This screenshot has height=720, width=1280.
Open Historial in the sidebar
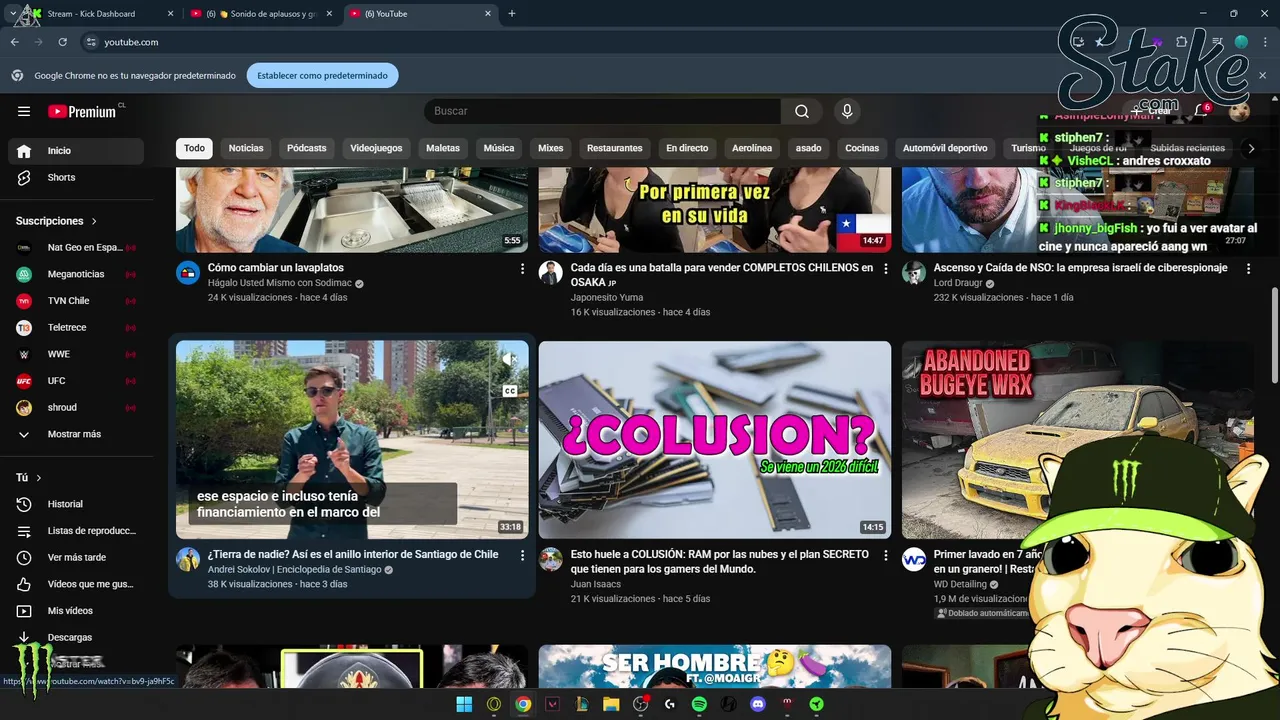(x=76, y=504)
